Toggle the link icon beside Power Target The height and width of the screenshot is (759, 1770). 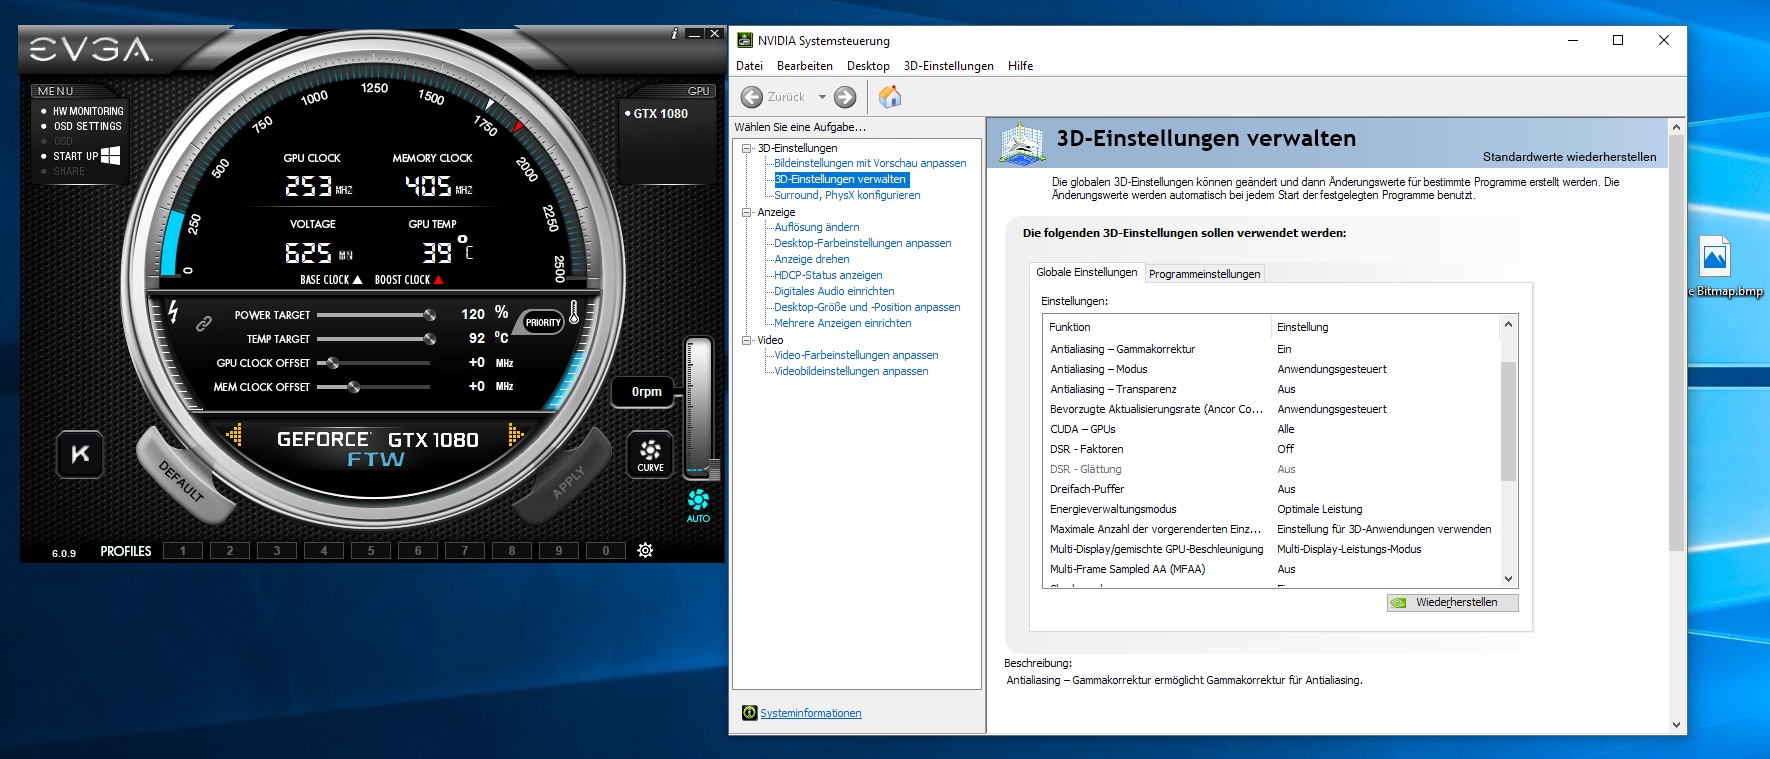coord(203,323)
